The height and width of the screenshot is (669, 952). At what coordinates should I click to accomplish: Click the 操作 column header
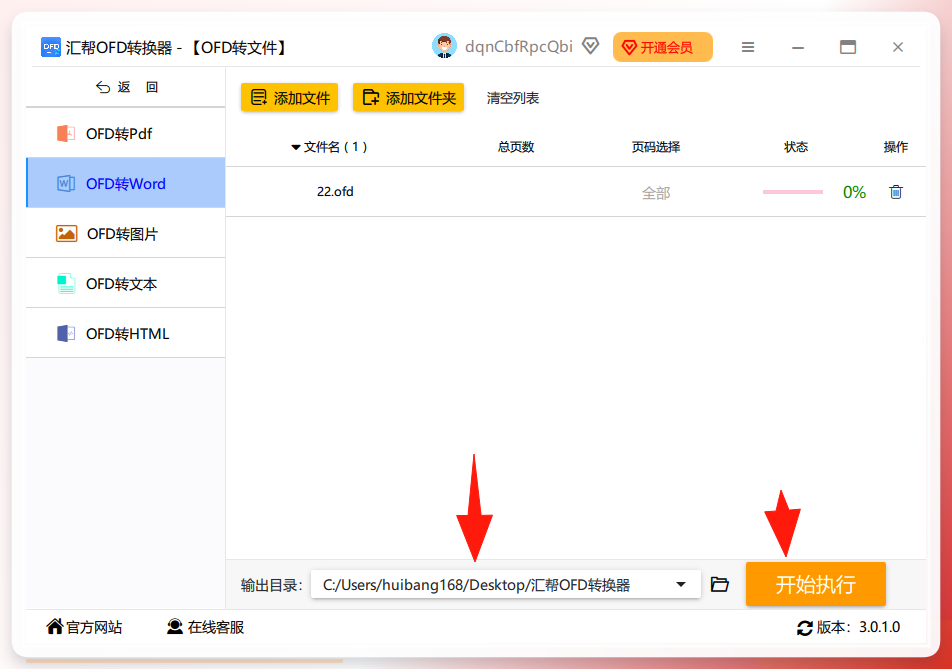896,147
